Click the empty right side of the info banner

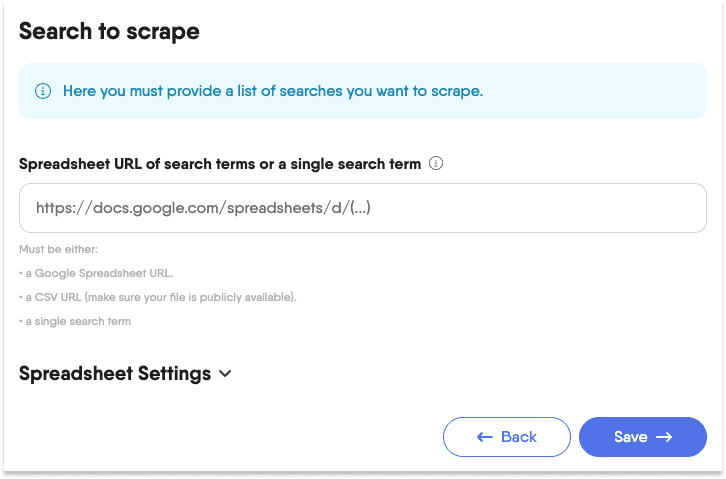point(595,91)
